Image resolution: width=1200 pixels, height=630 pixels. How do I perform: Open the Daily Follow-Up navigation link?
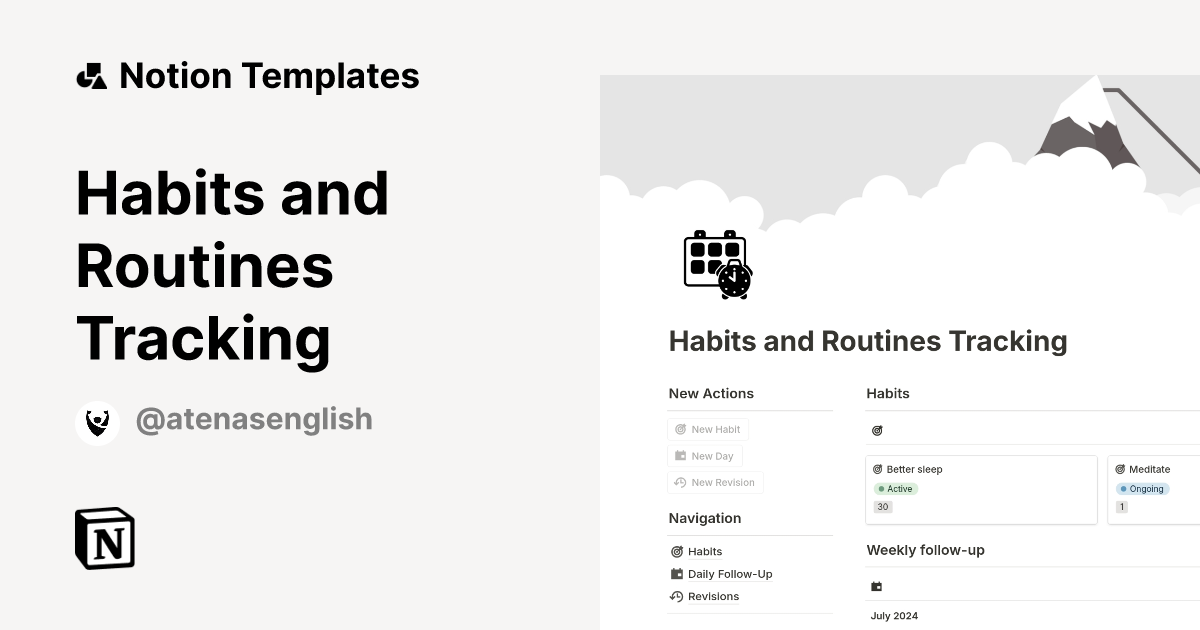pos(729,574)
